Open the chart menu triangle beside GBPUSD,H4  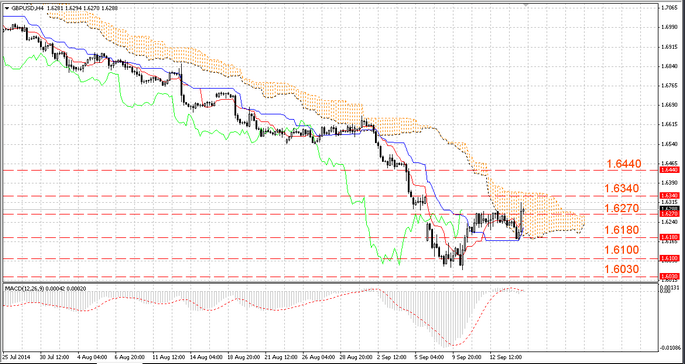pos(7,8)
